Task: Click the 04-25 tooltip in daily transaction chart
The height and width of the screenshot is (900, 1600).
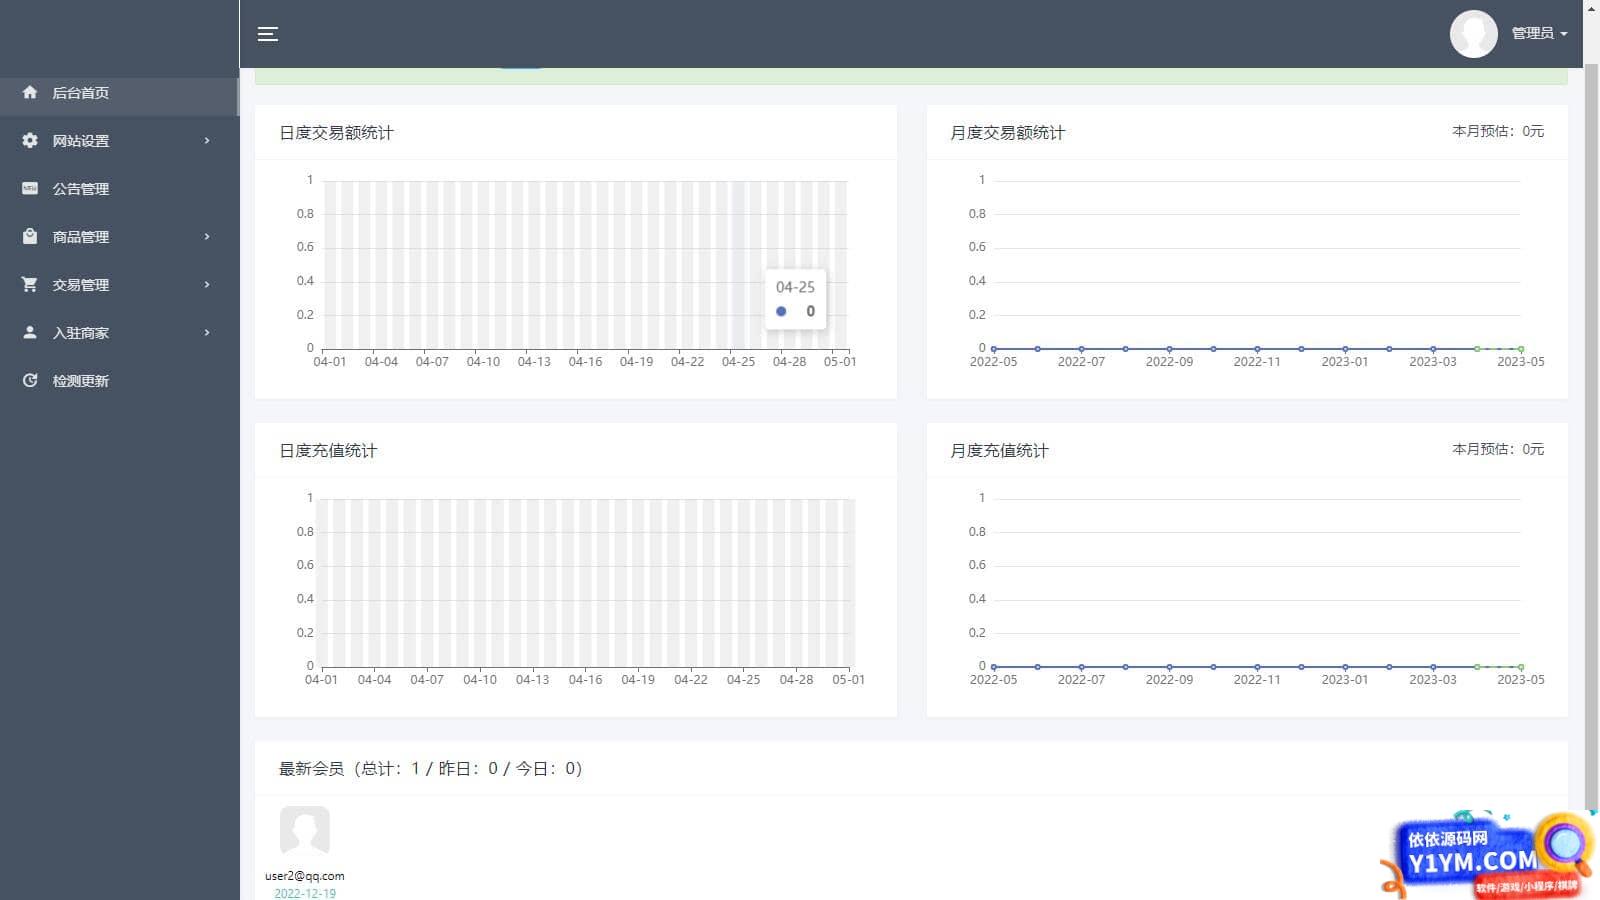Action: 795,298
